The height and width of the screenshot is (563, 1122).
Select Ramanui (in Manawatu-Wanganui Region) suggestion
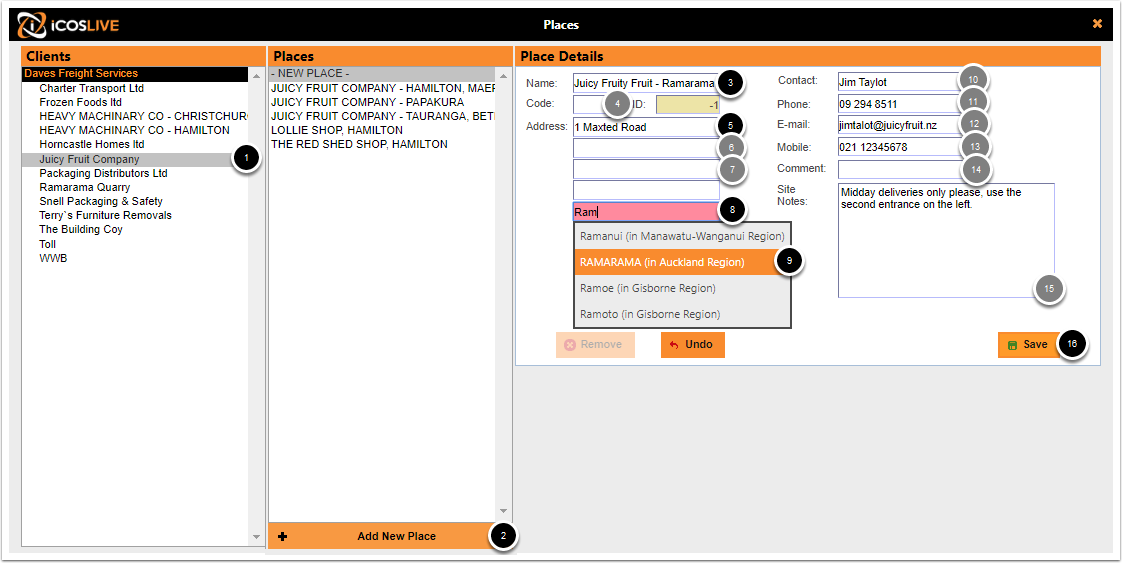[x=683, y=236]
